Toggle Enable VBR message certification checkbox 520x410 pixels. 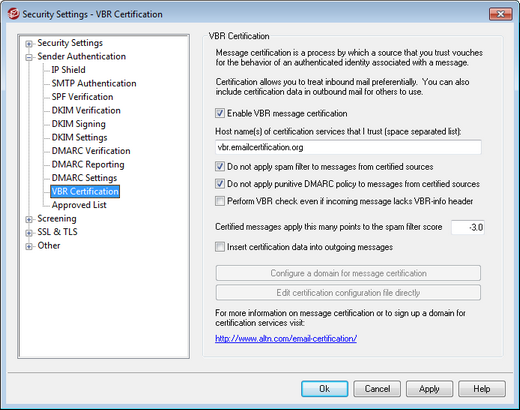point(220,113)
